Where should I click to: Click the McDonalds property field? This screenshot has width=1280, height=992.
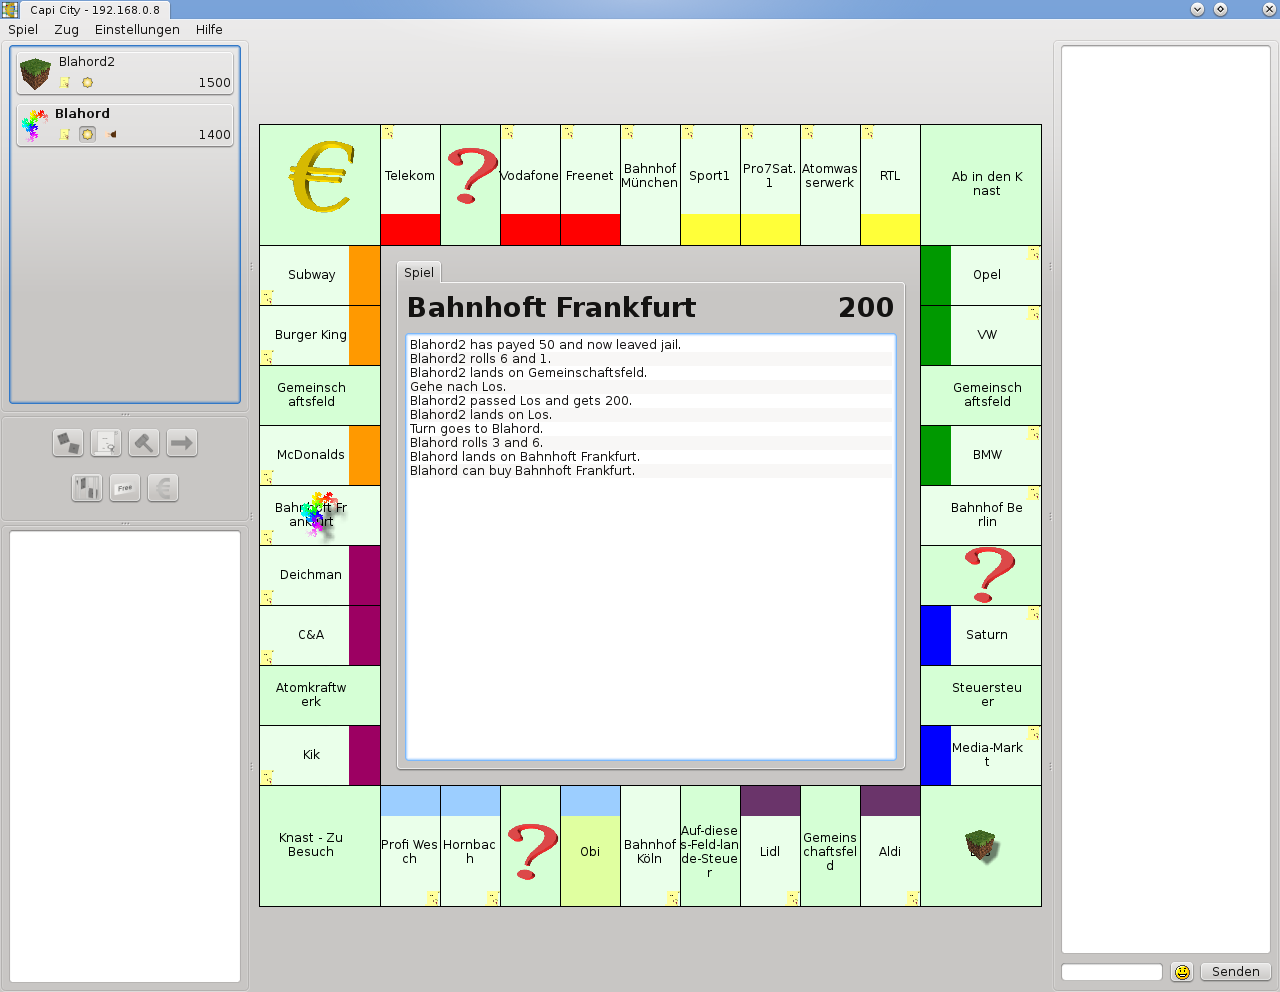click(x=320, y=455)
